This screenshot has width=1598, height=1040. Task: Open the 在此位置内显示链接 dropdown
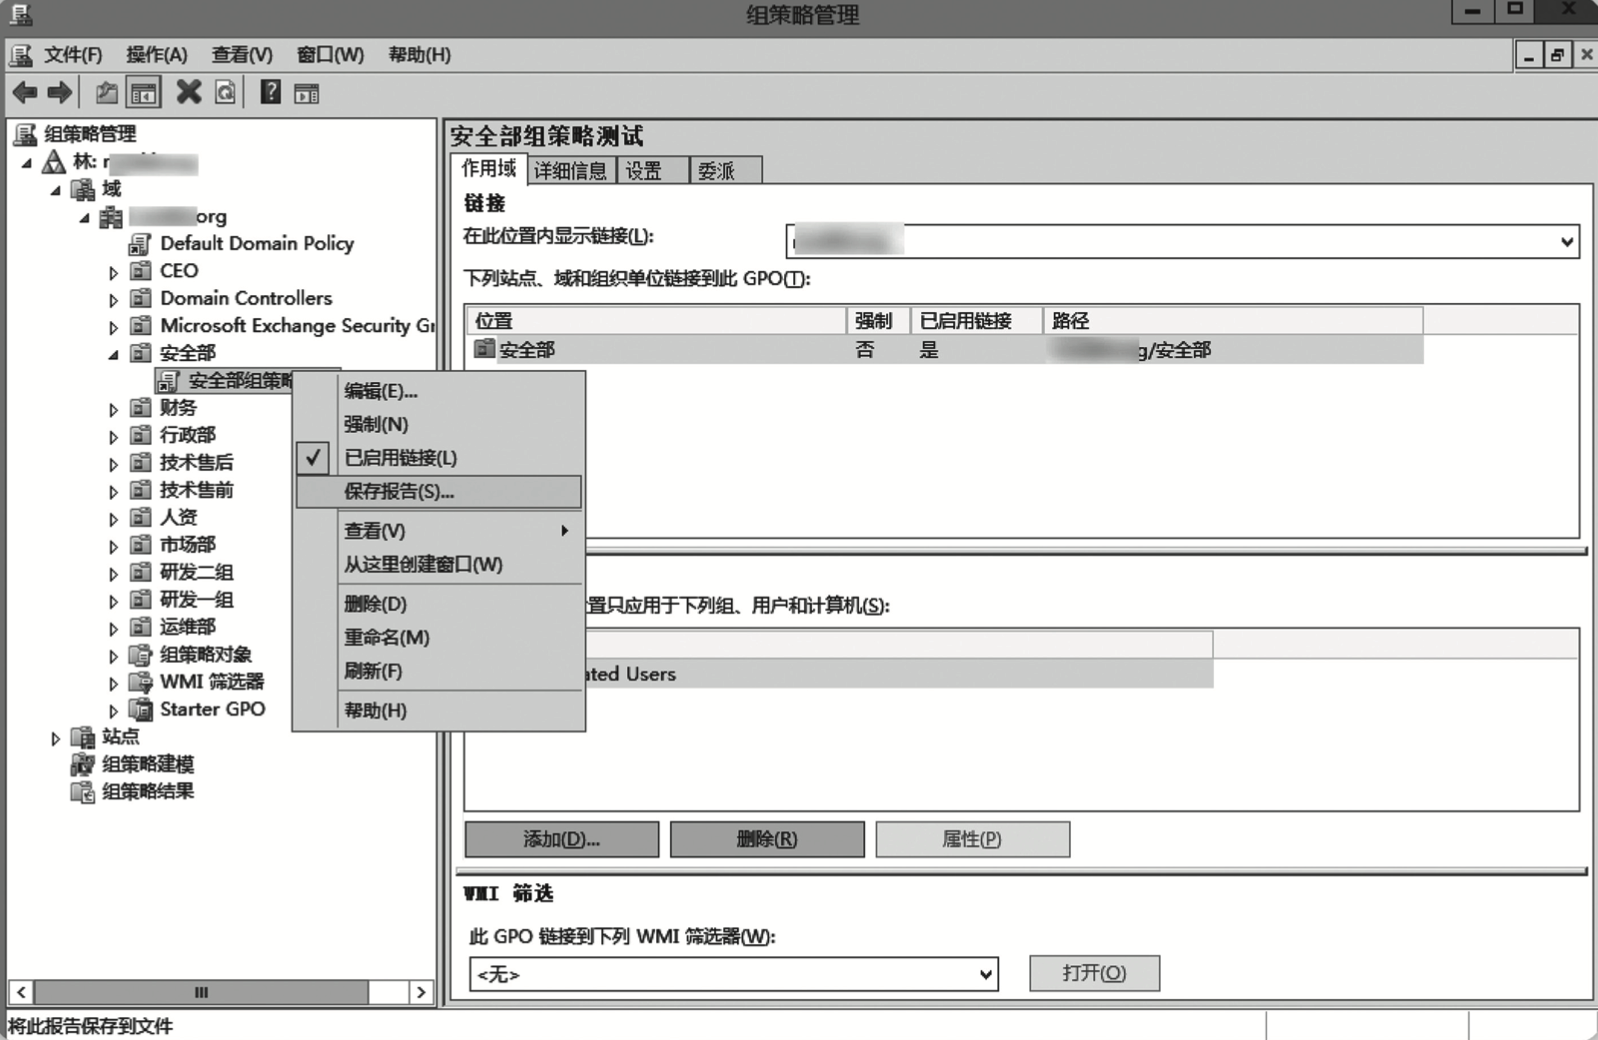1566,241
